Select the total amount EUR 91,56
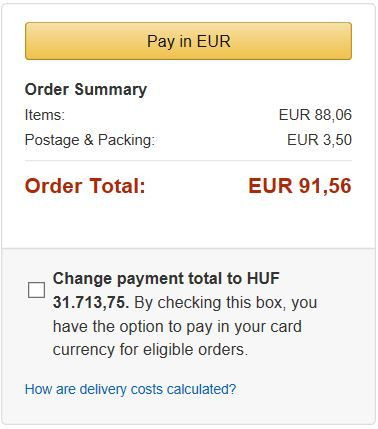Screen dimensions: 378x429 click(x=300, y=186)
